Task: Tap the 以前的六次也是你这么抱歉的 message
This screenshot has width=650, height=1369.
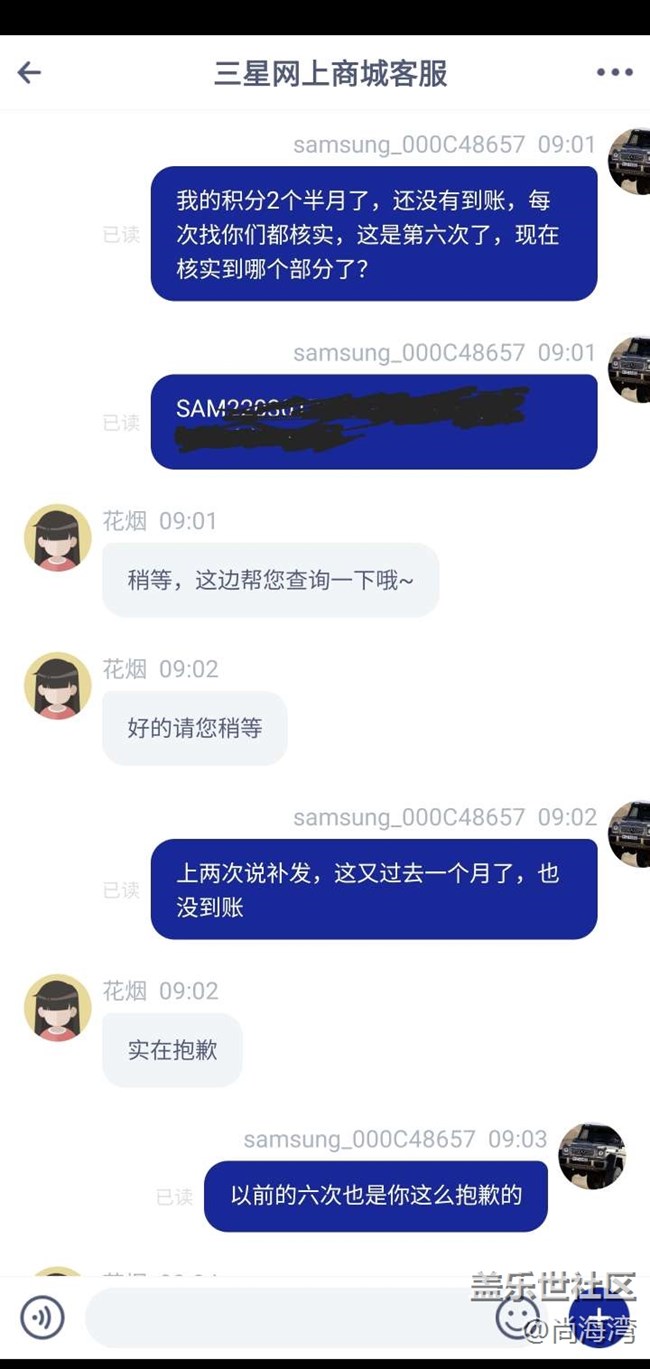Action: (x=376, y=1195)
